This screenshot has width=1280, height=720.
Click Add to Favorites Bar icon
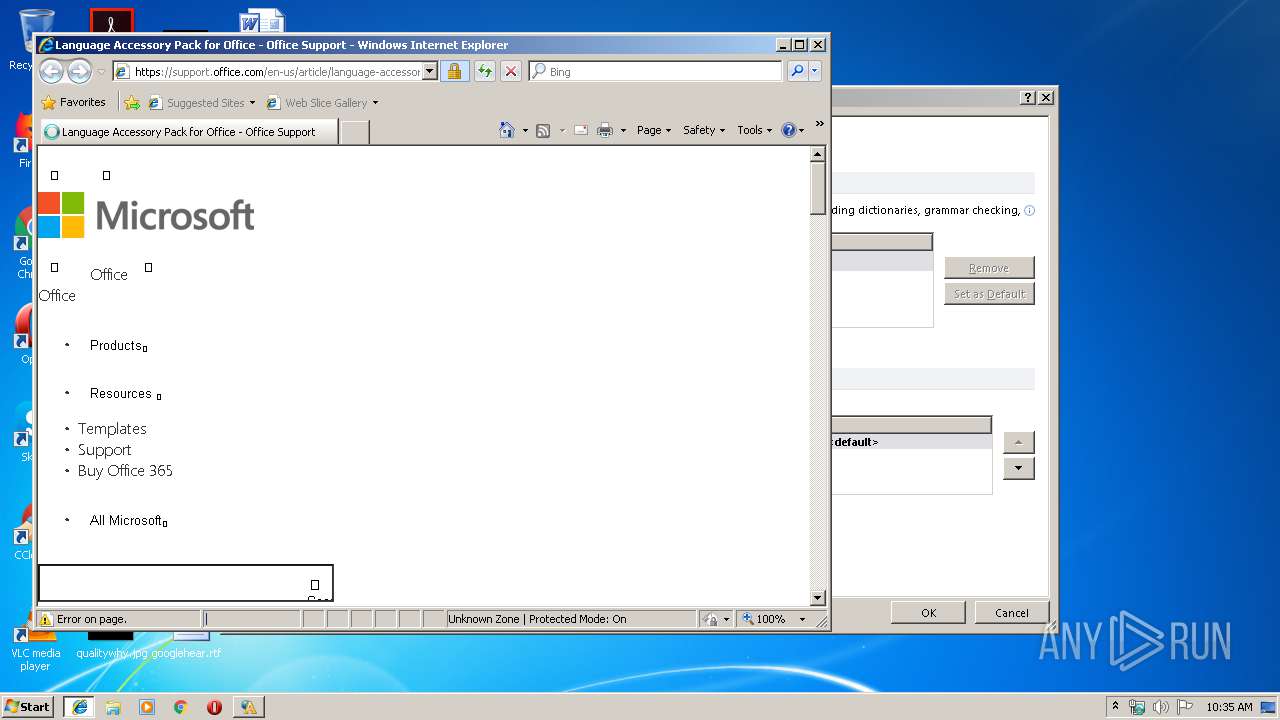click(132, 102)
